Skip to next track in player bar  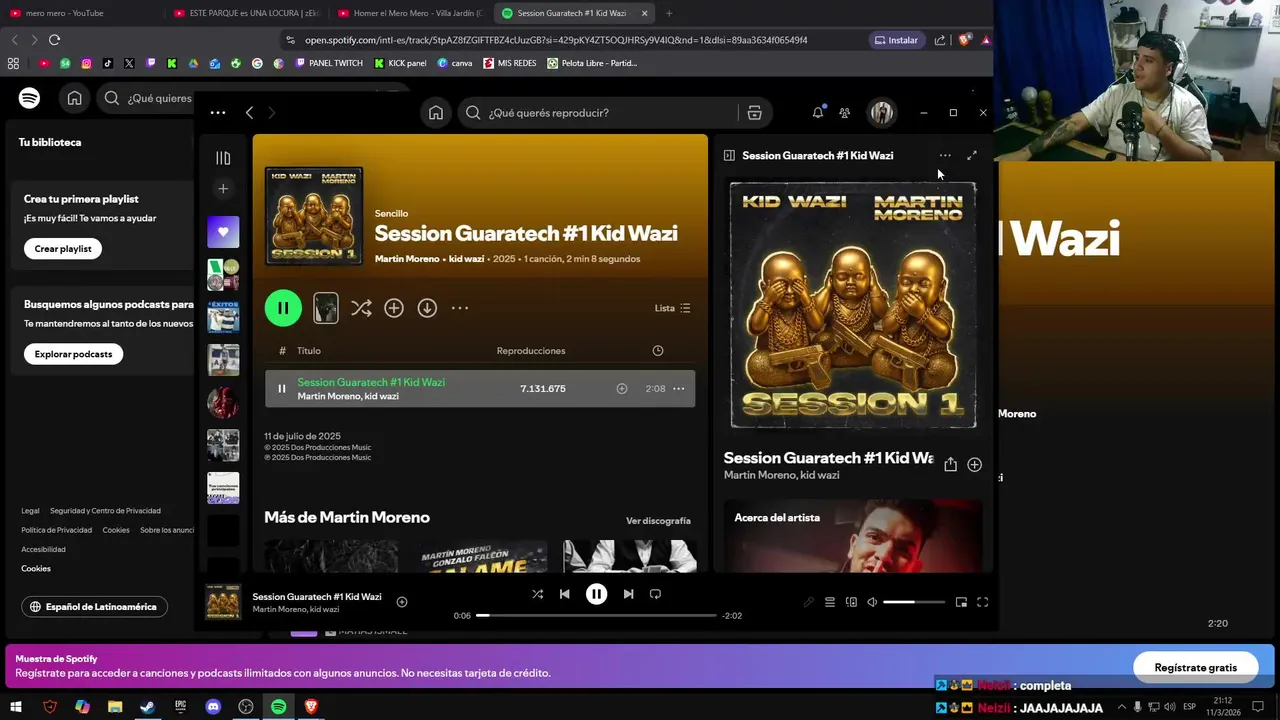(x=628, y=594)
